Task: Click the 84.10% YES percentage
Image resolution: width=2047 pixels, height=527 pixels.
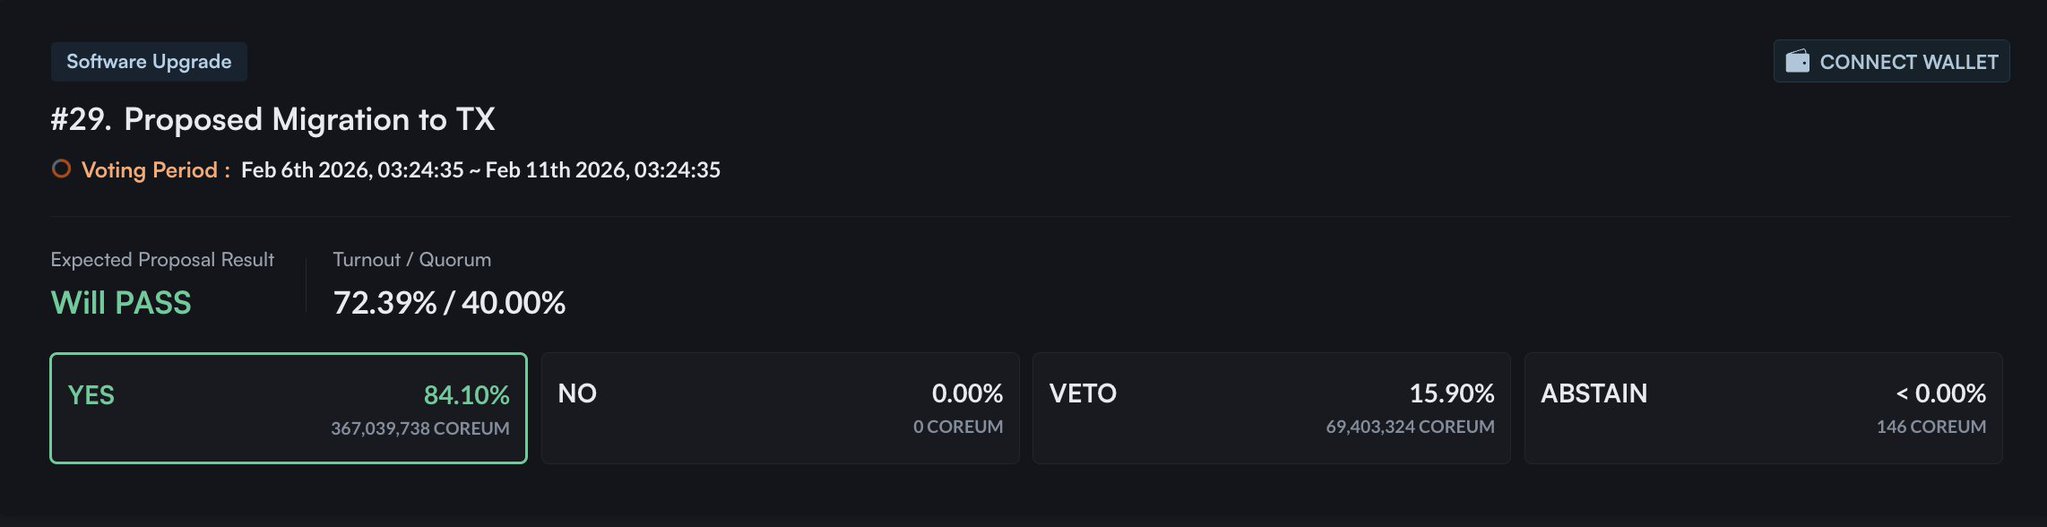Action: 466,395
